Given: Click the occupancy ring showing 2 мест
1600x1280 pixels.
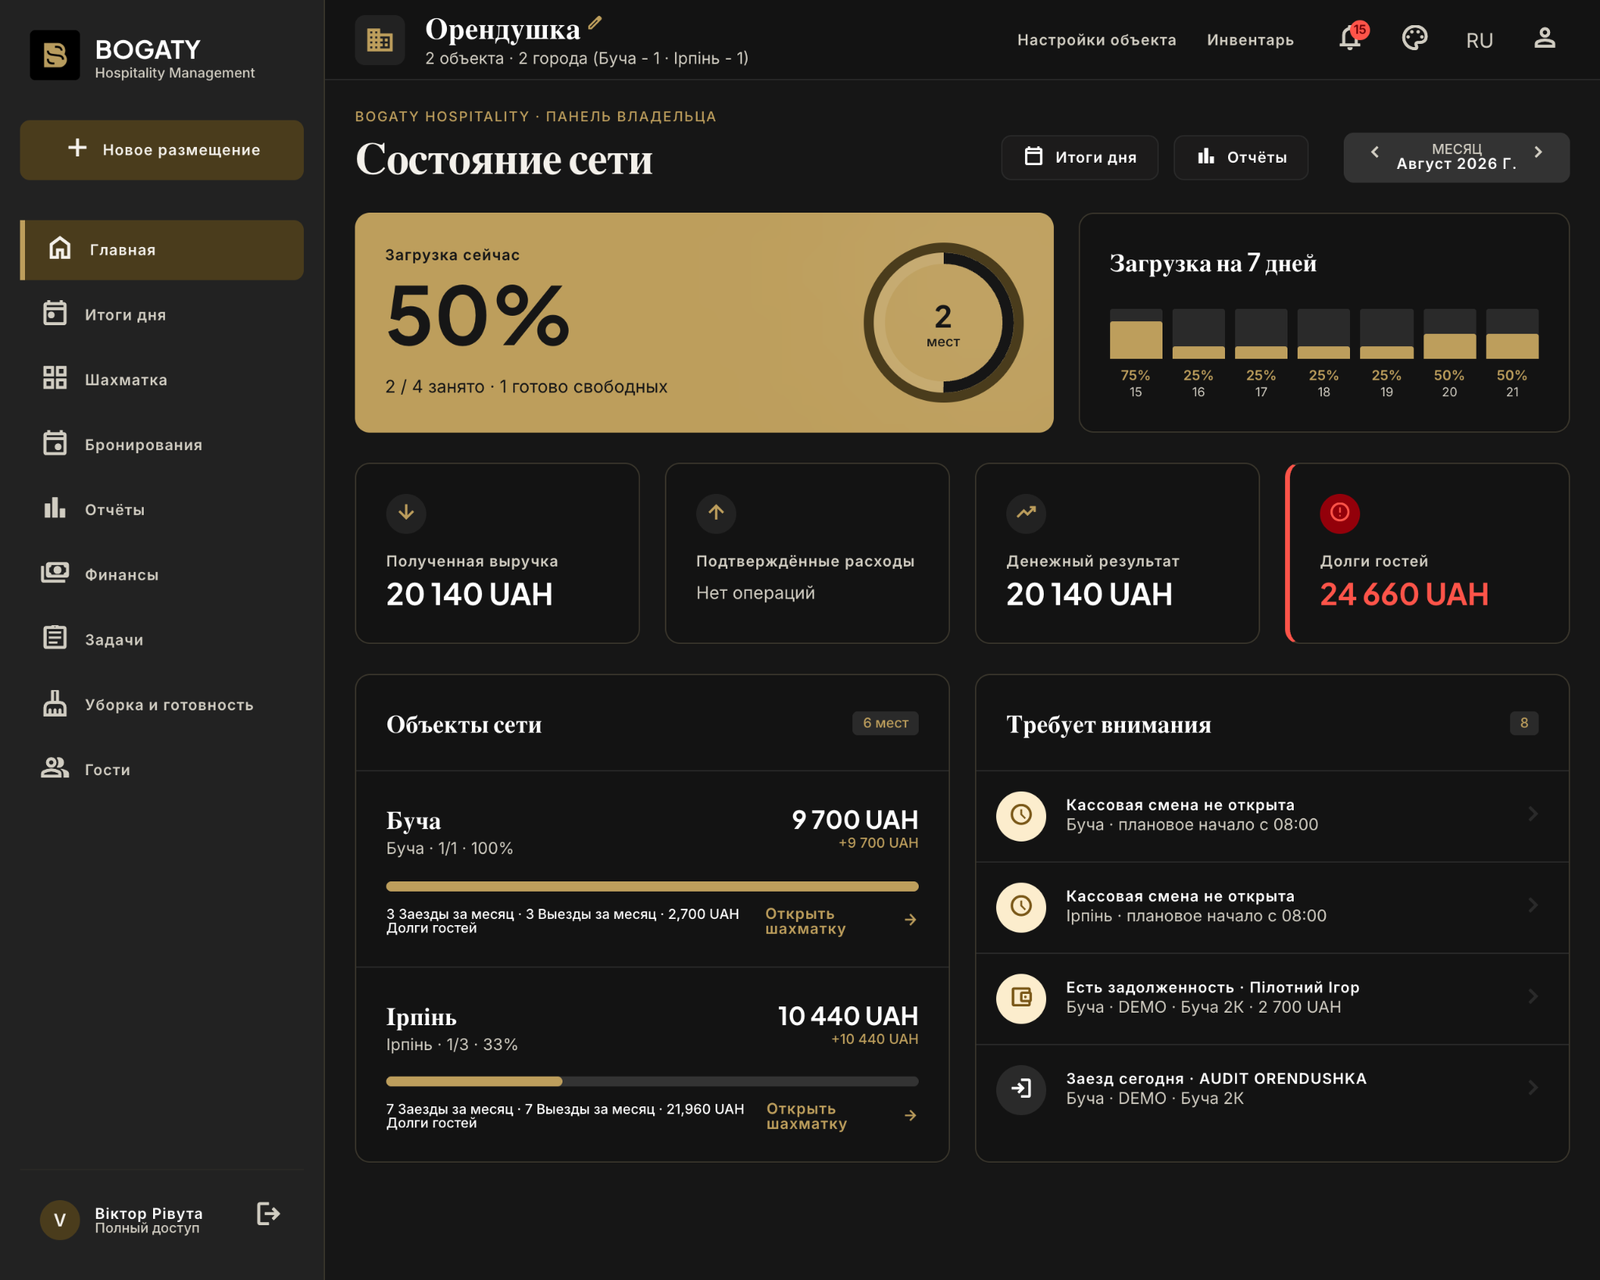Looking at the screenshot, I should (943, 323).
